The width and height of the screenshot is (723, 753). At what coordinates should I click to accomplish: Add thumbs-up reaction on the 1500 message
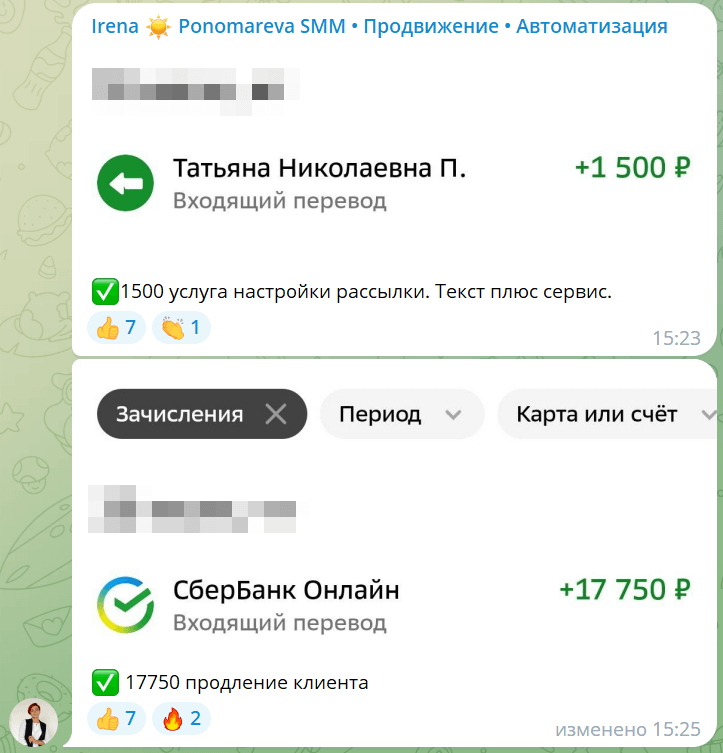(x=116, y=328)
